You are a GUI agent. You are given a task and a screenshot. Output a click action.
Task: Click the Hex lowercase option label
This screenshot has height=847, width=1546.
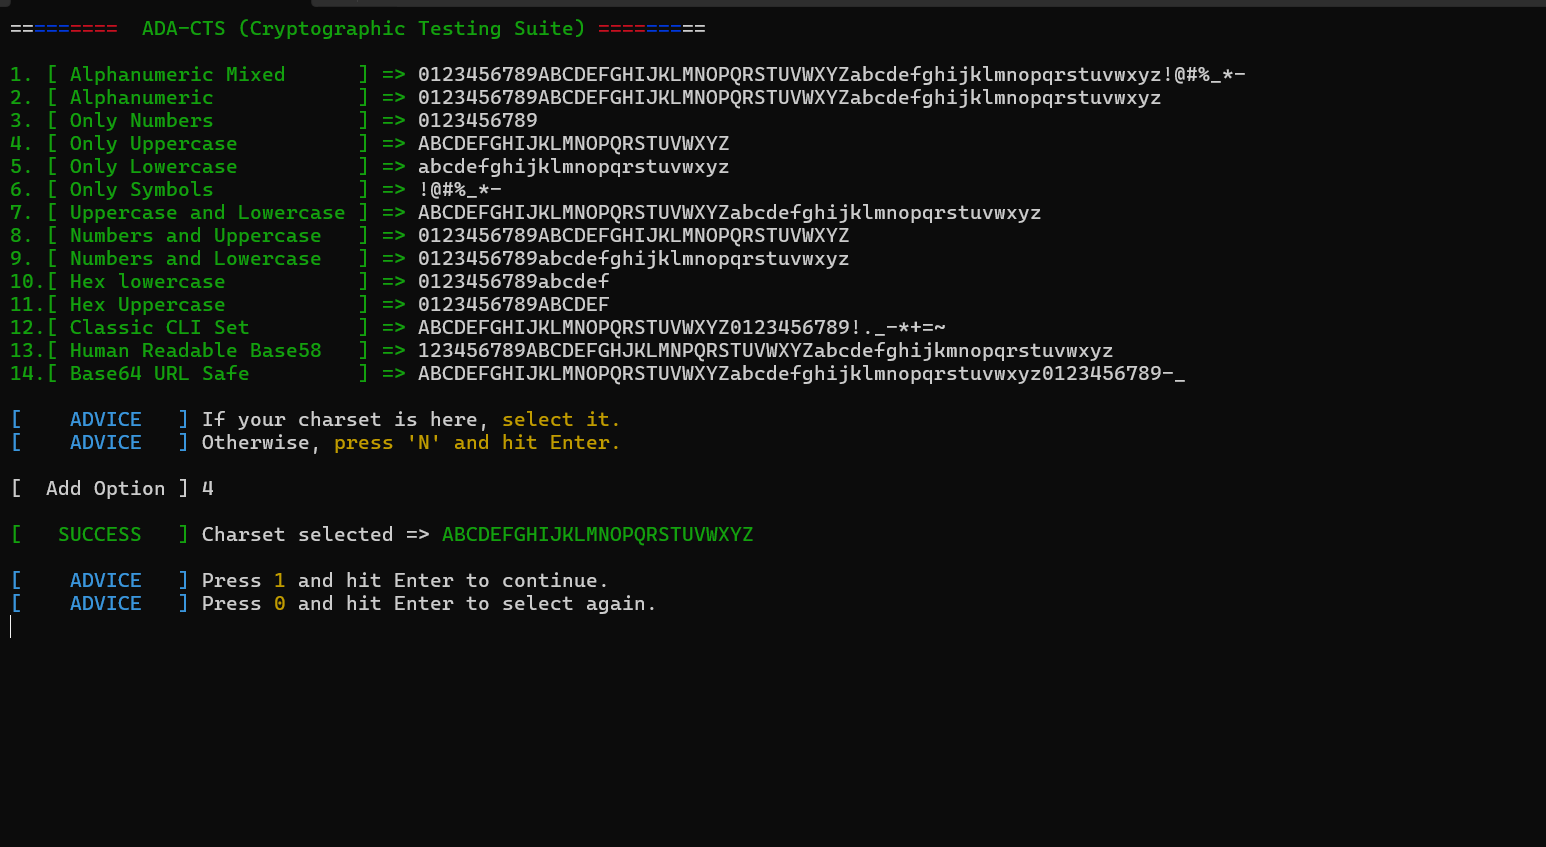point(147,282)
